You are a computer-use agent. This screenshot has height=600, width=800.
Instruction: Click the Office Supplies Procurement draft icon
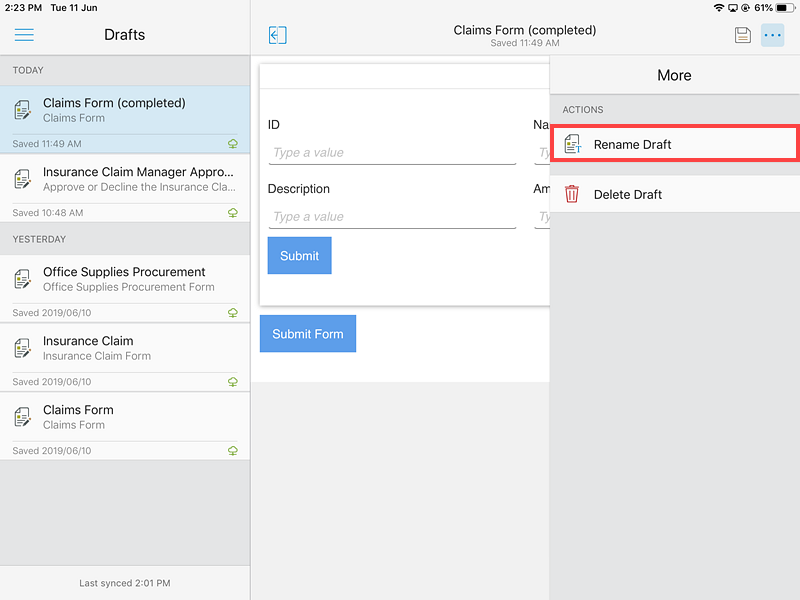[x=22, y=279]
